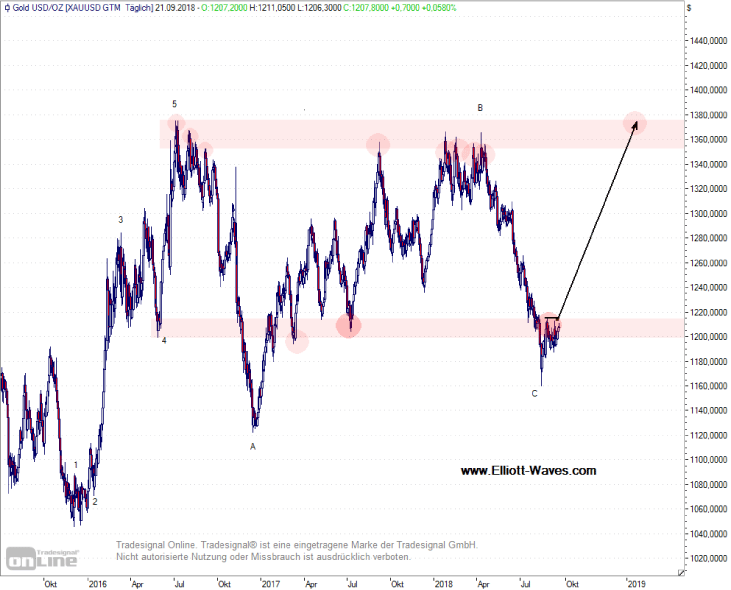Open the www.Elliott-Waves.com link
The width and height of the screenshot is (731, 590).
pyautogui.click(x=528, y=471)
